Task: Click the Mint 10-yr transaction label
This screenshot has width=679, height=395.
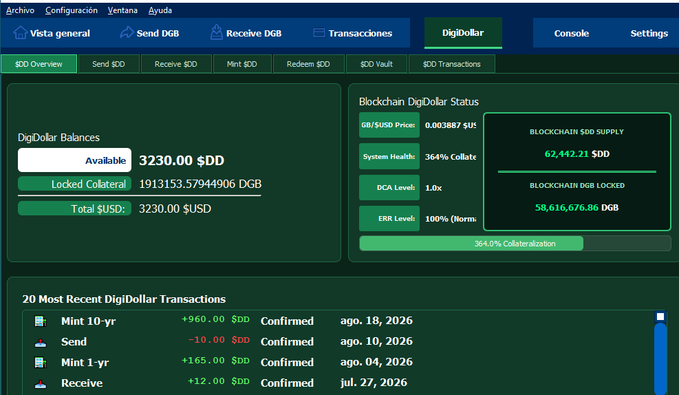Action: click(x=88, y=321)
